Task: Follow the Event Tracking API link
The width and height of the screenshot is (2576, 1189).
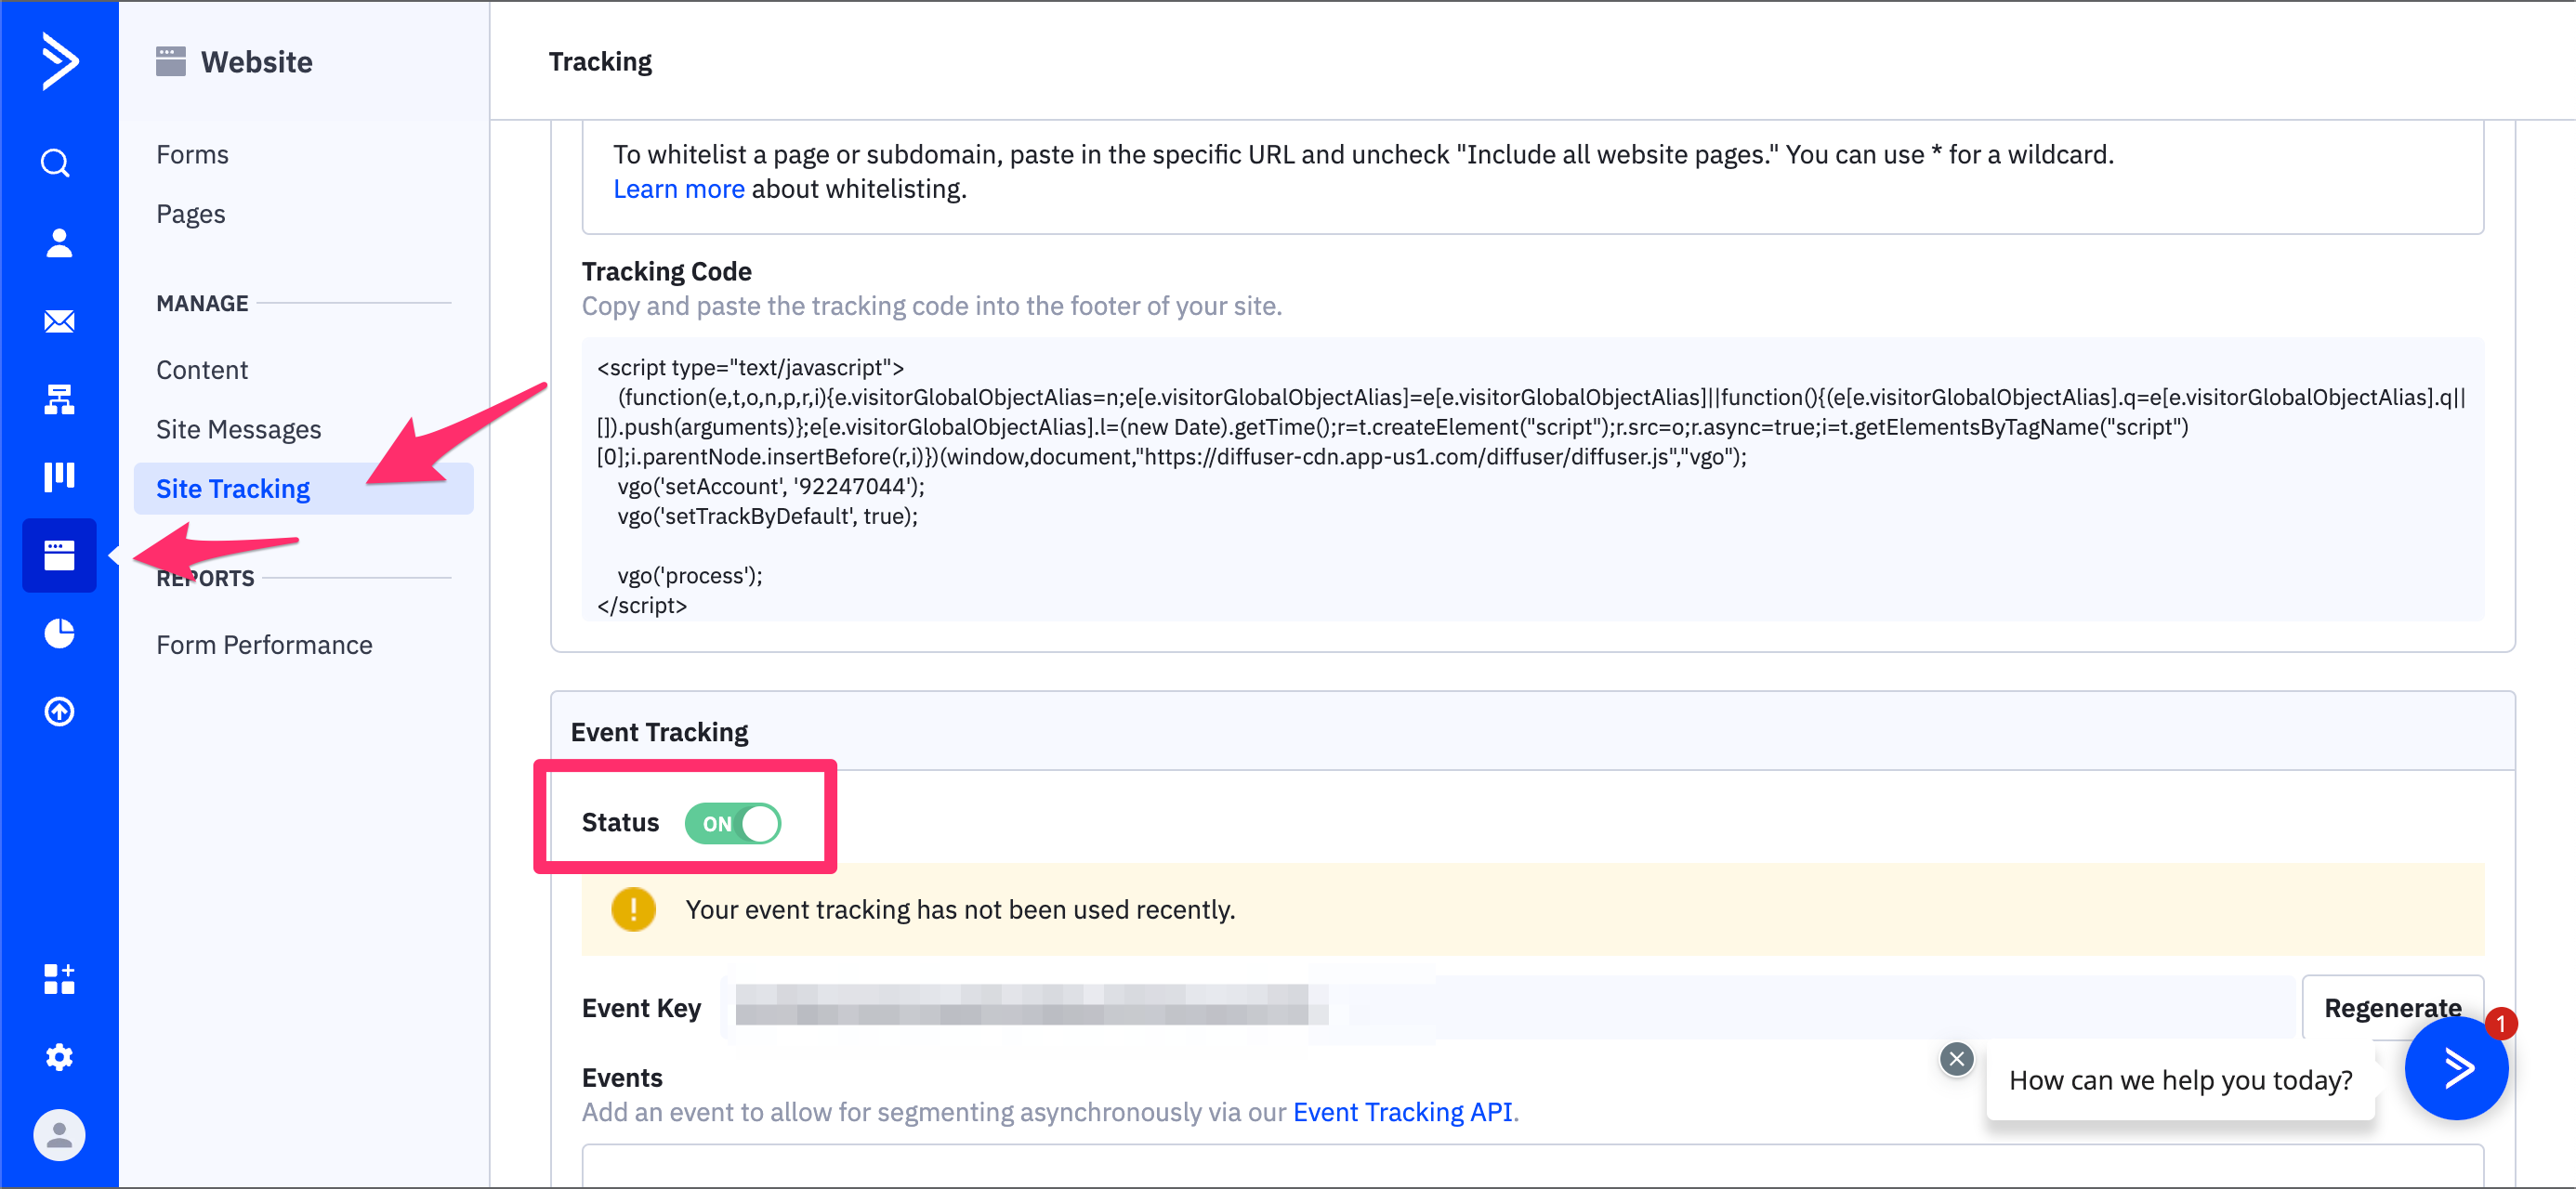Action: [x=1402, y=1112]
